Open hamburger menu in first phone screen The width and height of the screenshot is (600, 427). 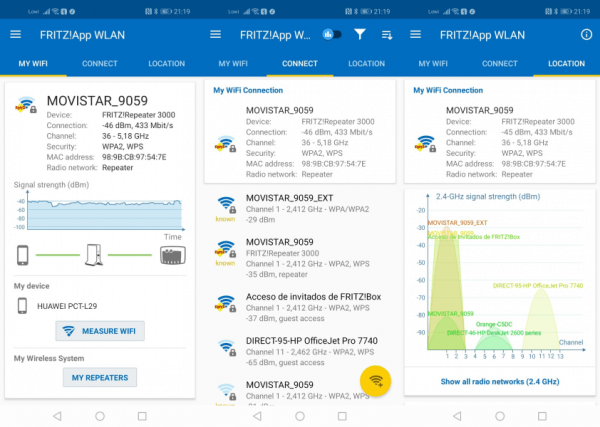15,35
